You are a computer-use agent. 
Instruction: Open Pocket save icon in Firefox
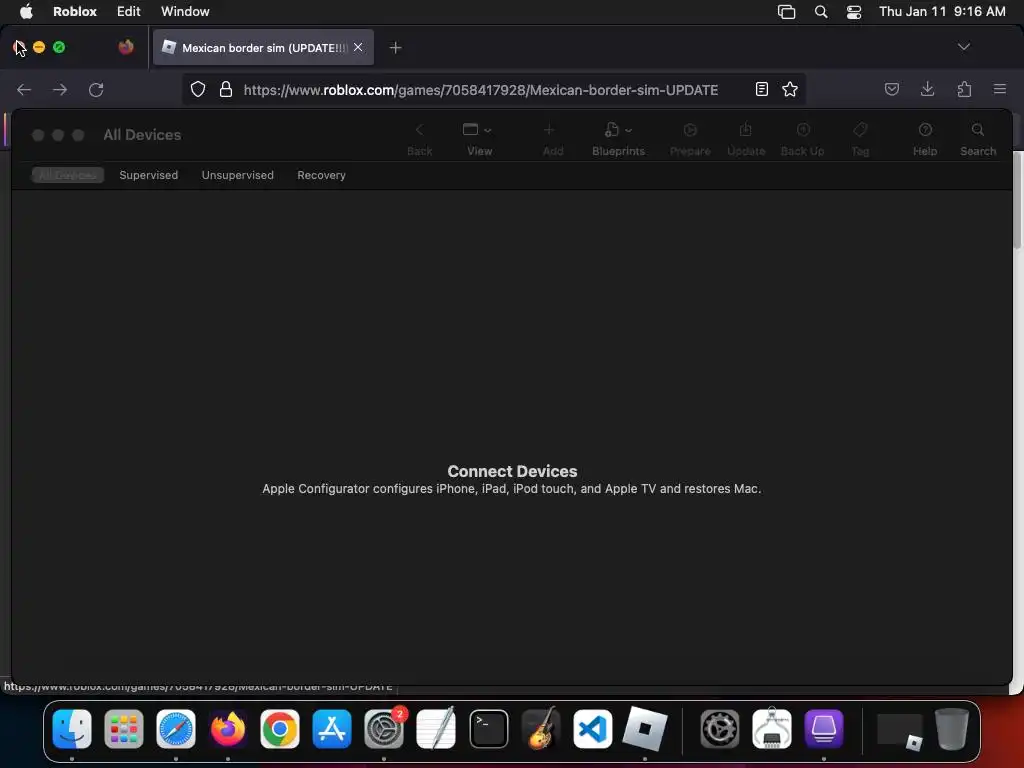(x=891, y=89)
